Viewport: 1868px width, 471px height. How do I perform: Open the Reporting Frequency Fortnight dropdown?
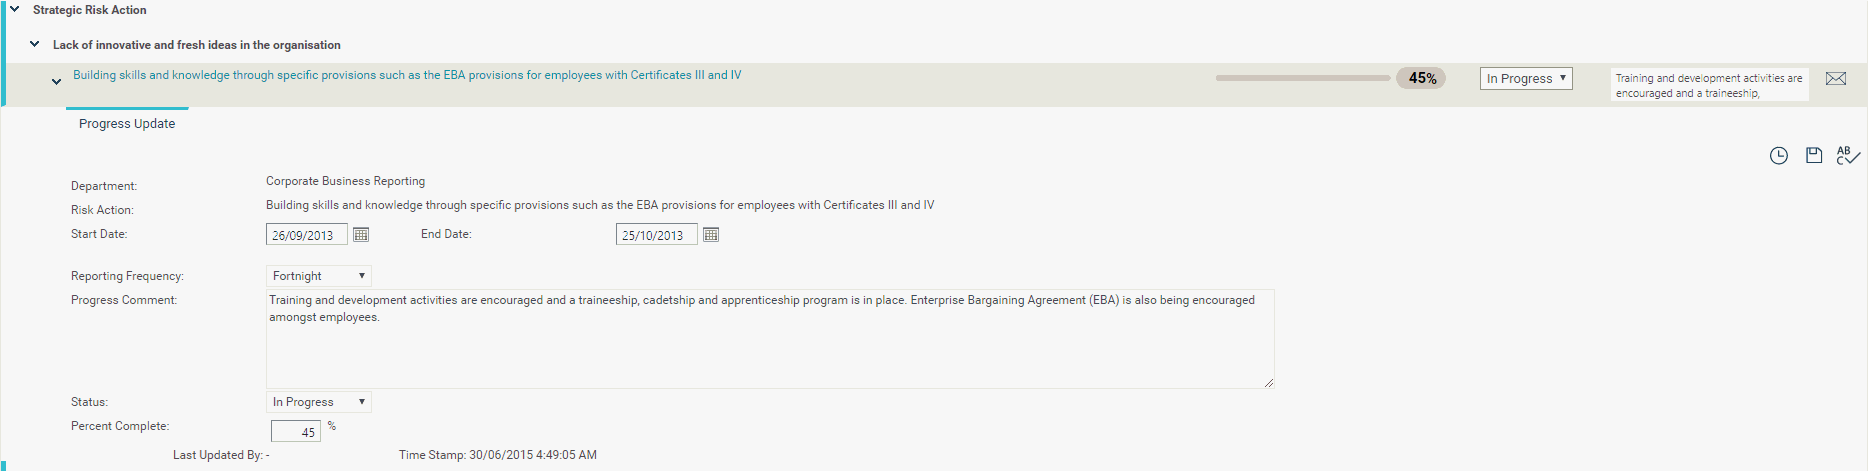[319, 276]
